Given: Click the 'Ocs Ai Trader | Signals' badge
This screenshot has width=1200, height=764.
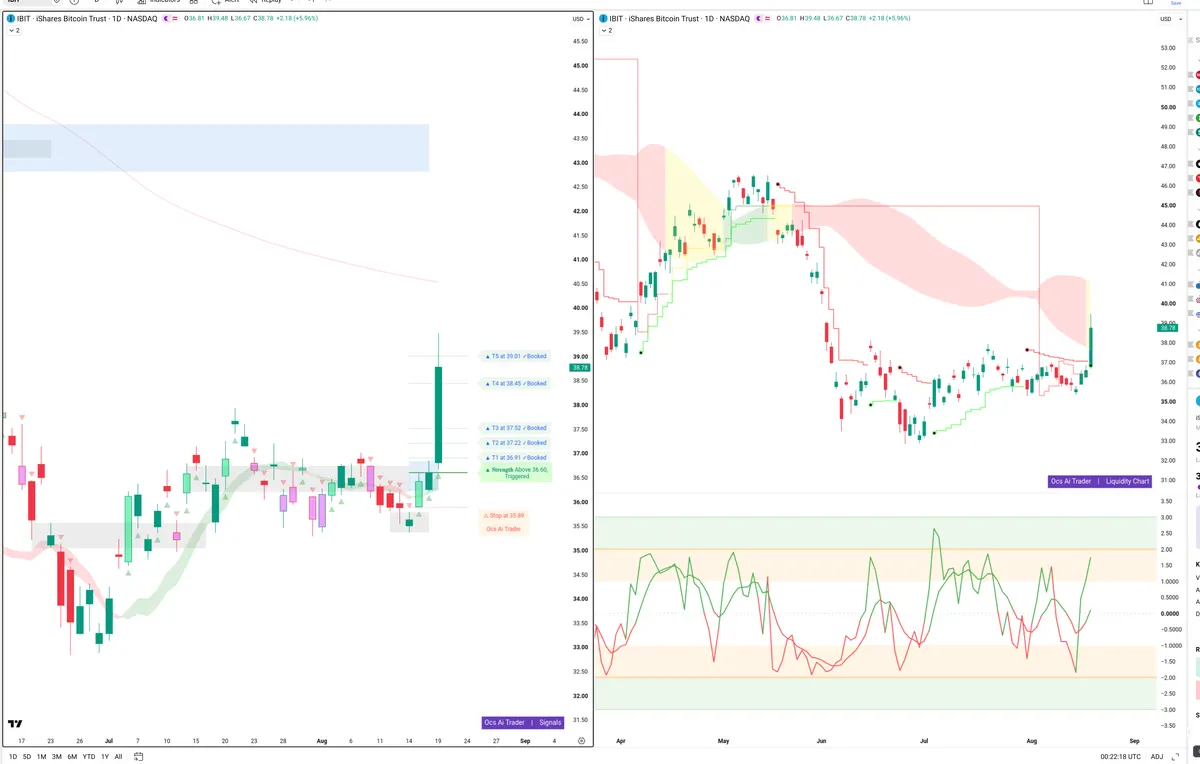Looking at the screenshot, I should tap(523, 722).
